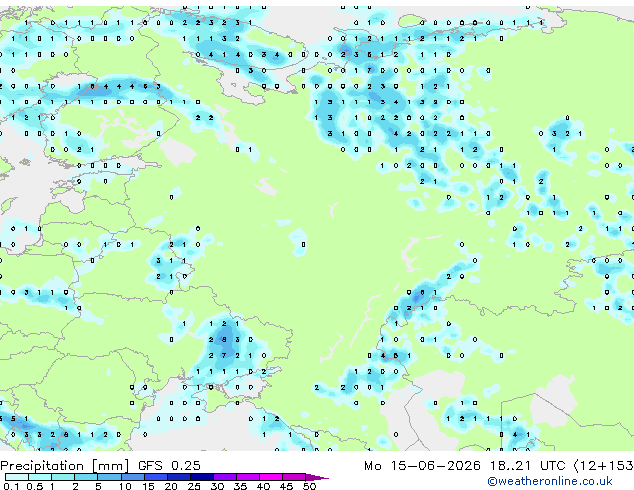
Task: Select the 30–35 mm purple swatch
Action: pyautogui.click(x=224, y=477)
